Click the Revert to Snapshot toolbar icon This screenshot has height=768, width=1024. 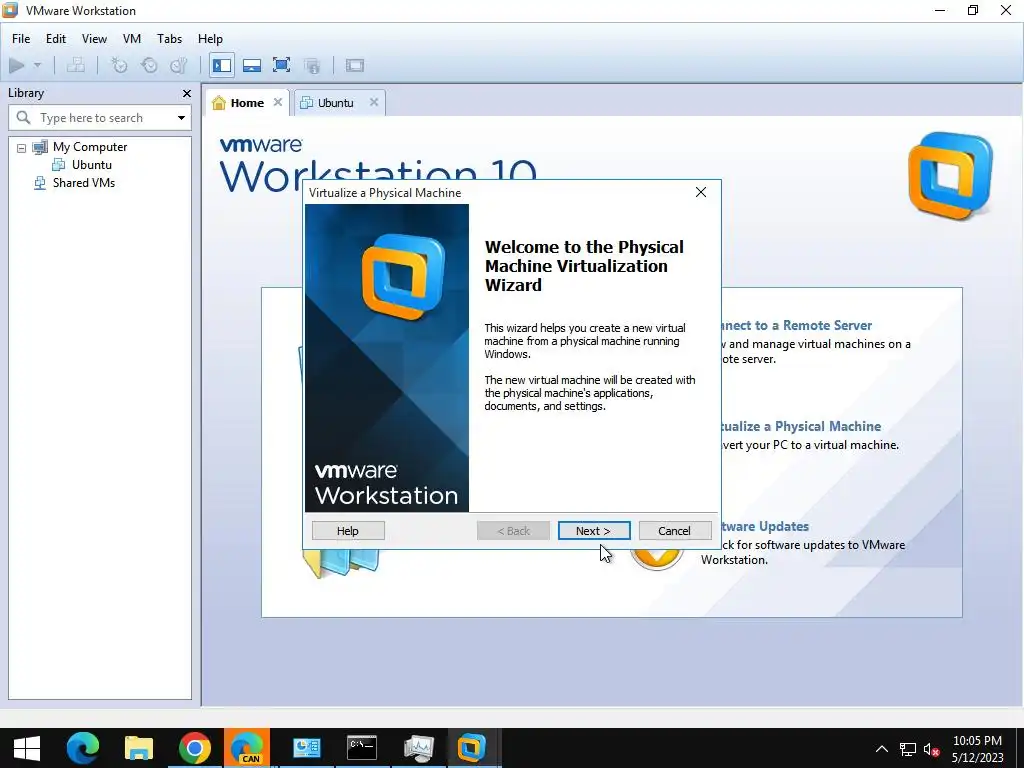tap(149, 65)
